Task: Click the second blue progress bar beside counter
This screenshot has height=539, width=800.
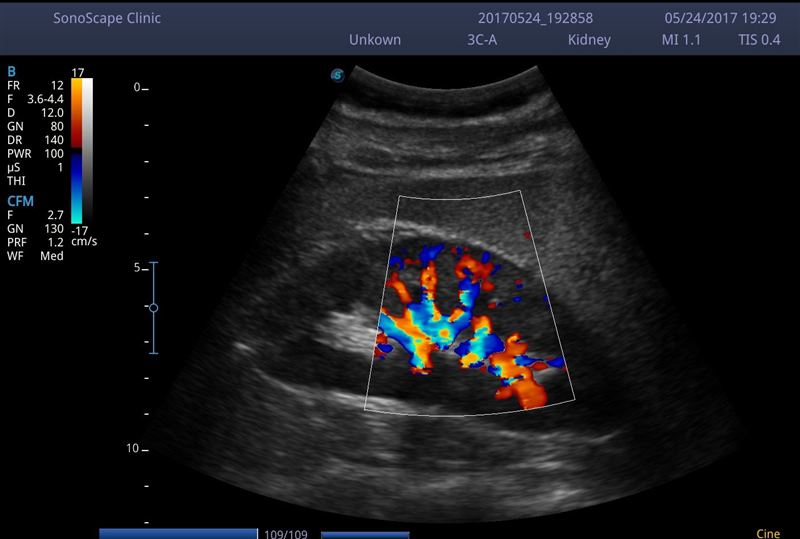Action: [365, 535]
